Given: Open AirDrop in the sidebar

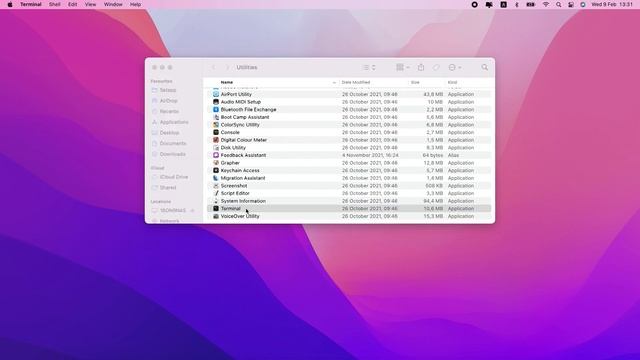Looking at the screenshot, I should 168,101.
